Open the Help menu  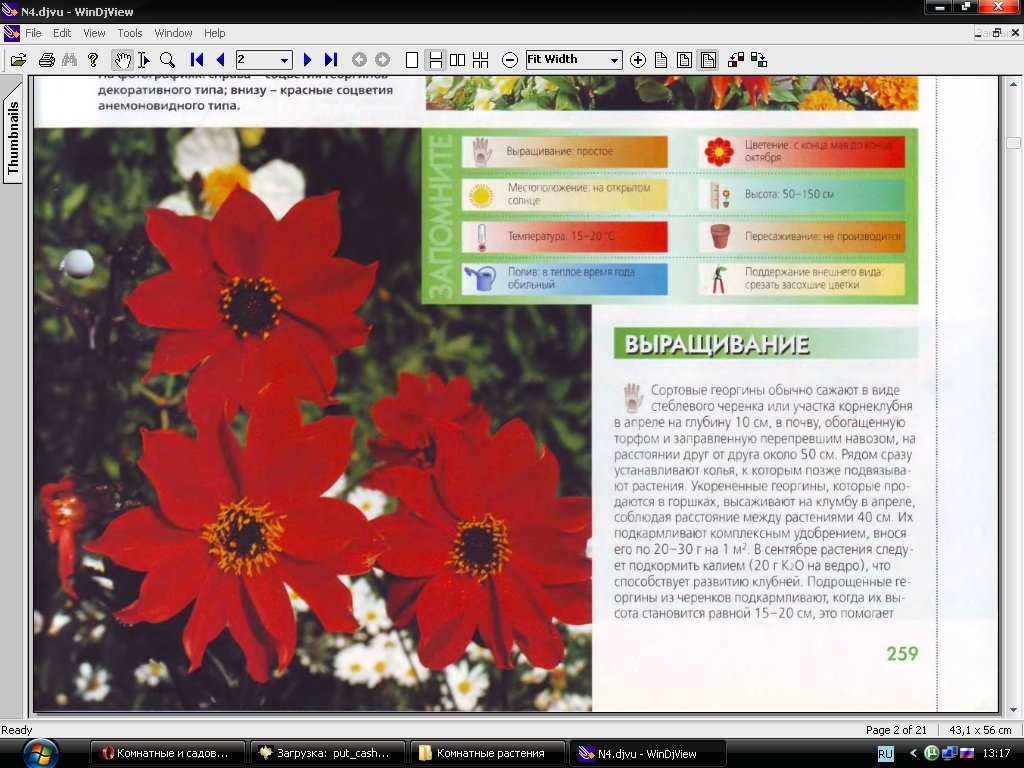(x=214, y=33)
